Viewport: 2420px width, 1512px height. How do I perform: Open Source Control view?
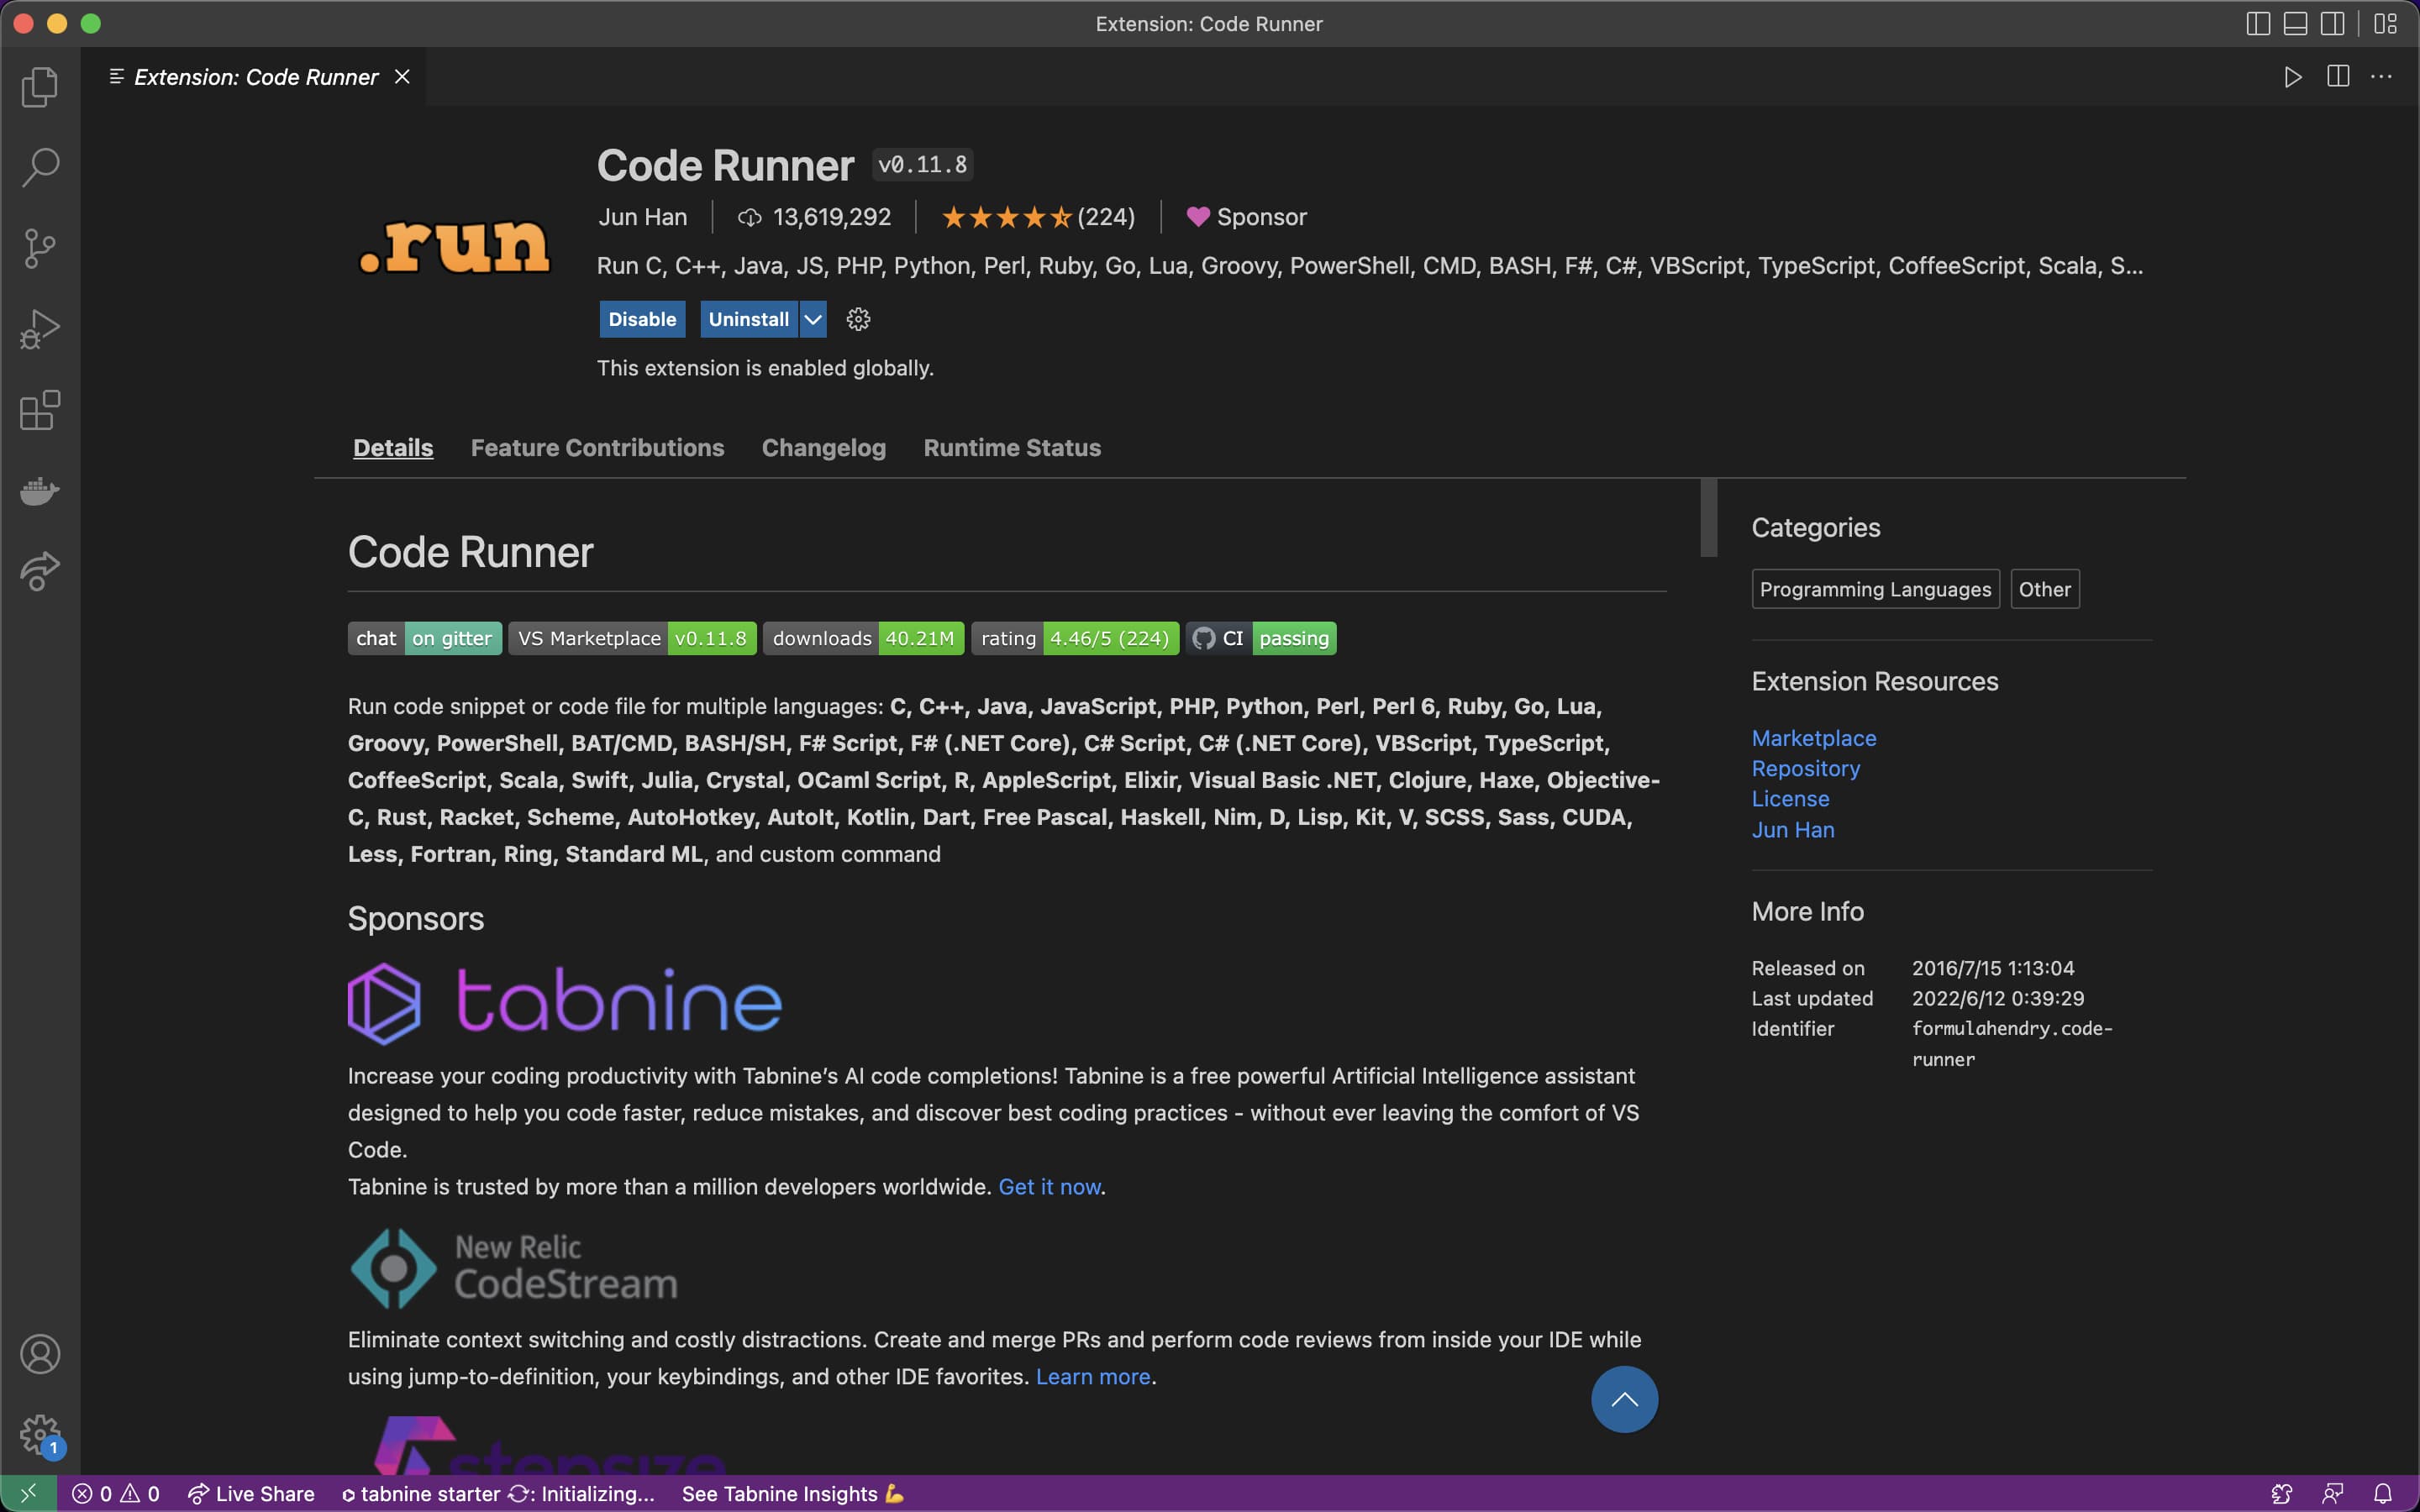point(40,248)
